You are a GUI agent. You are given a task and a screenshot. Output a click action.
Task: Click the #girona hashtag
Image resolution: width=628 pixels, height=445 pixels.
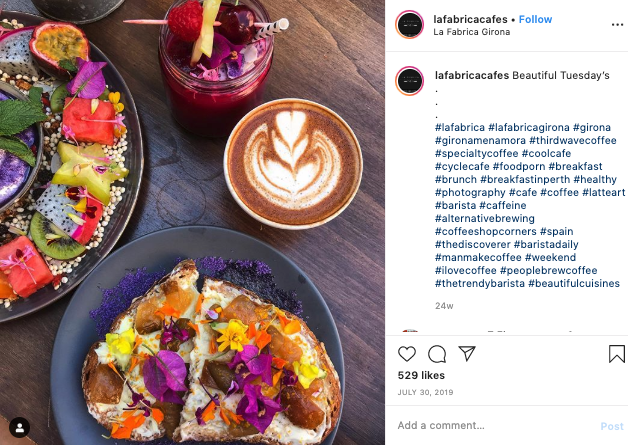point(592,128)
